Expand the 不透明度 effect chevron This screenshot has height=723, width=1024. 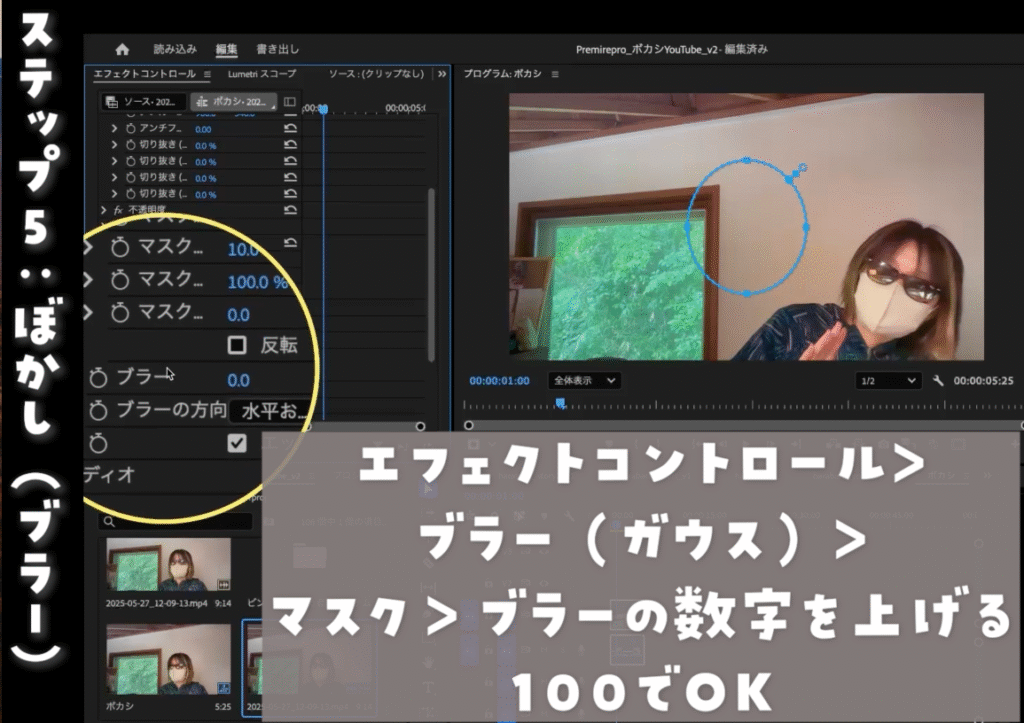pos(104,210)
